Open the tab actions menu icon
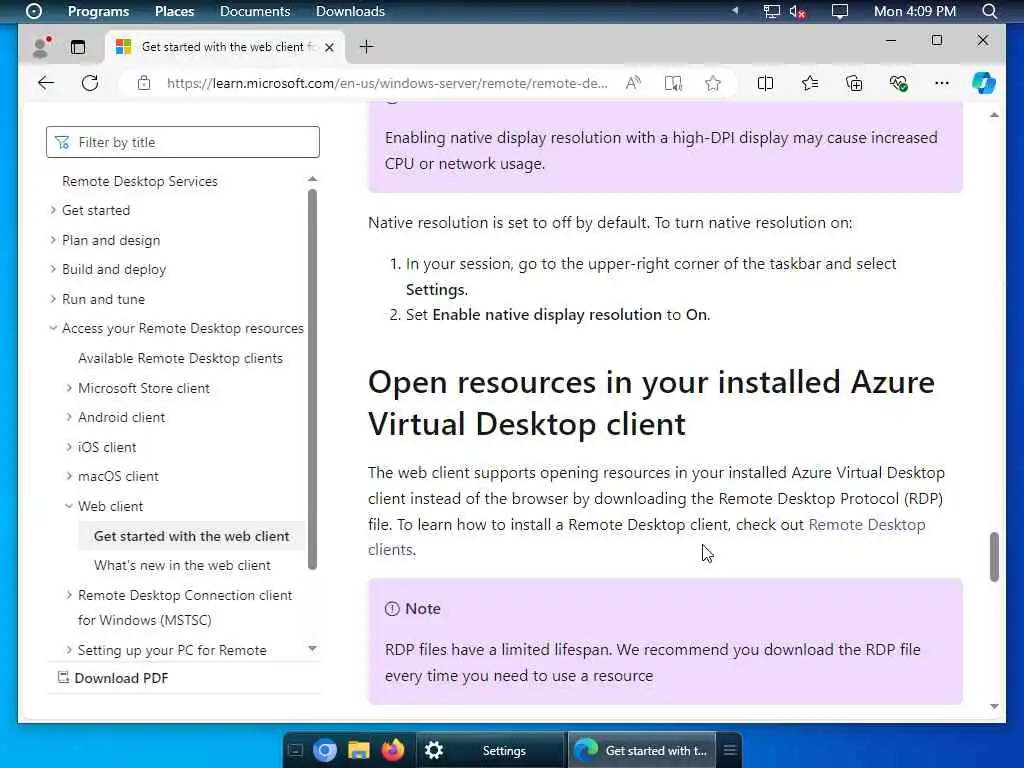 [78, 47]
